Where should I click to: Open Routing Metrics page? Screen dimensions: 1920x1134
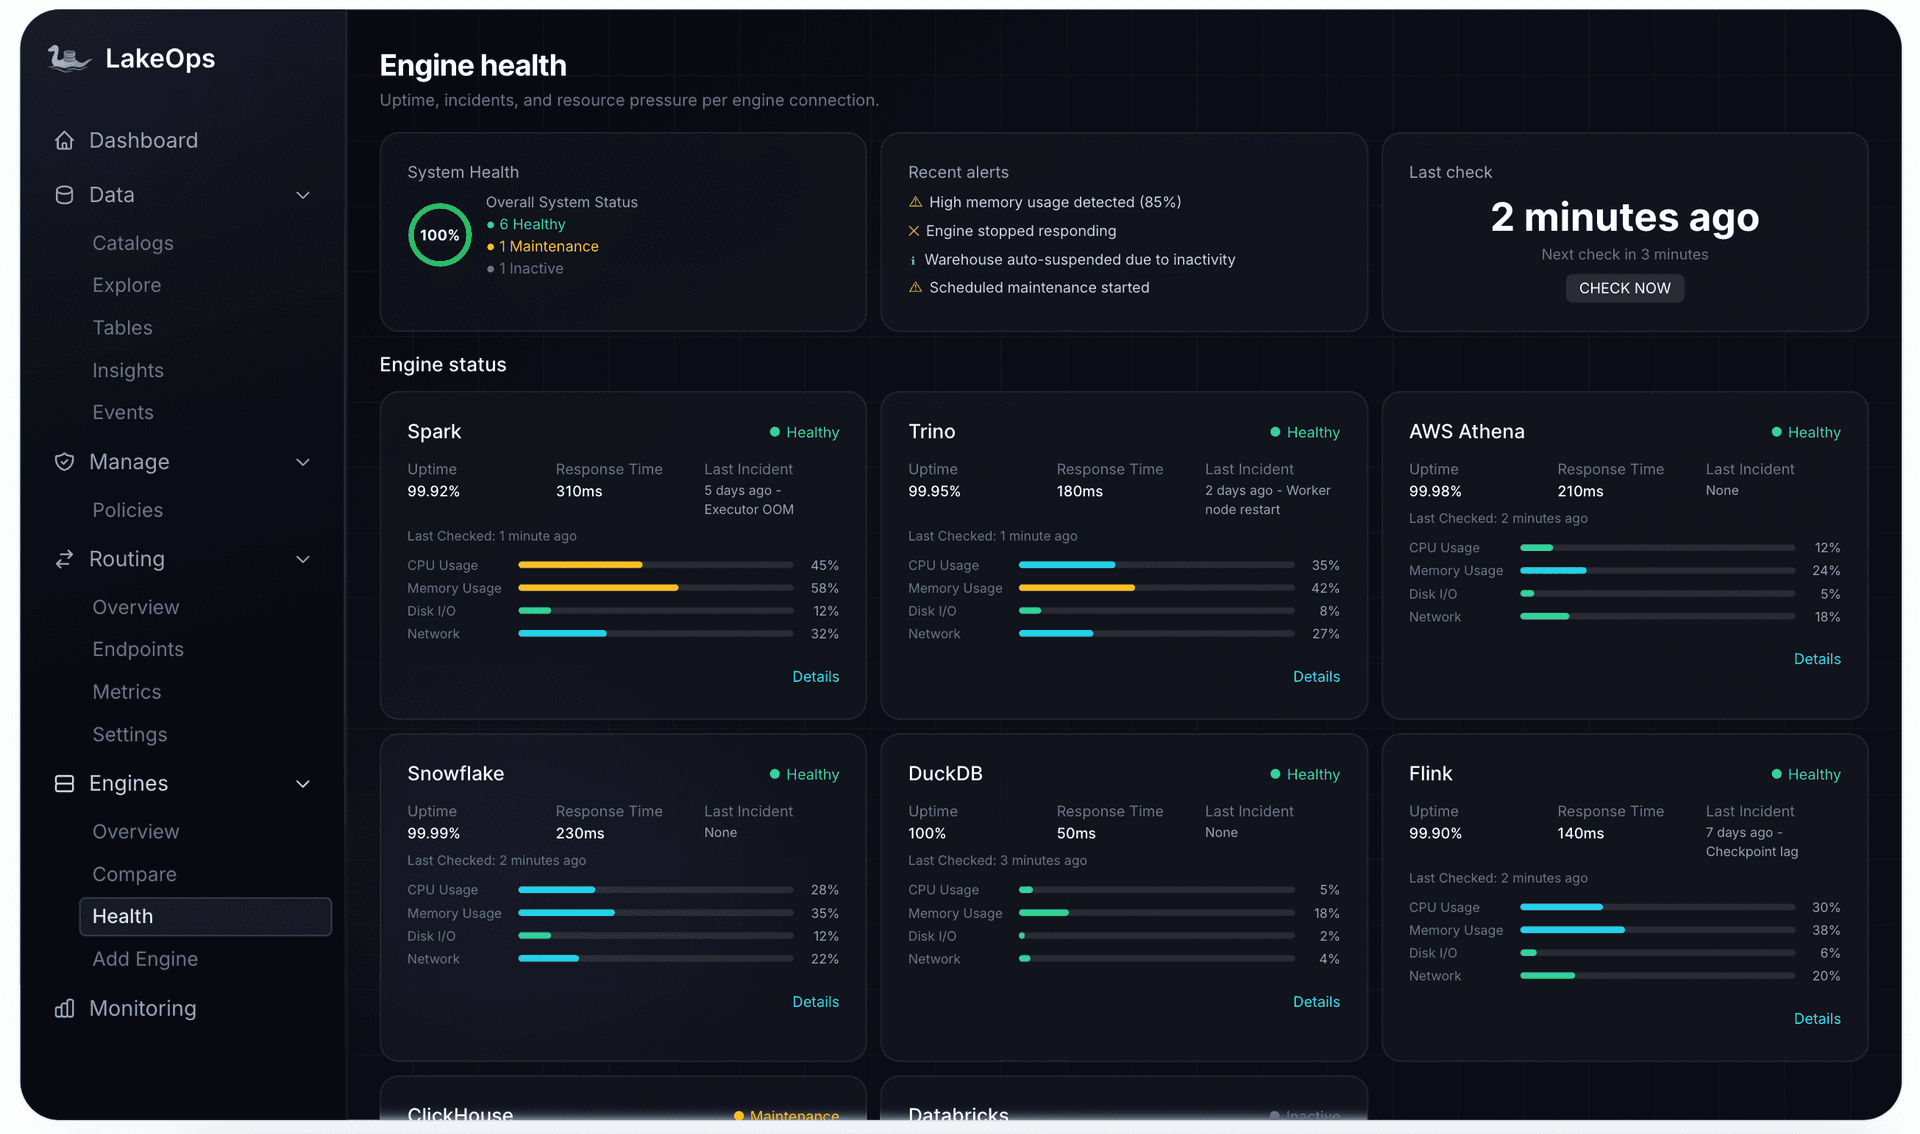pyautogui.click(x=127, y=692)
